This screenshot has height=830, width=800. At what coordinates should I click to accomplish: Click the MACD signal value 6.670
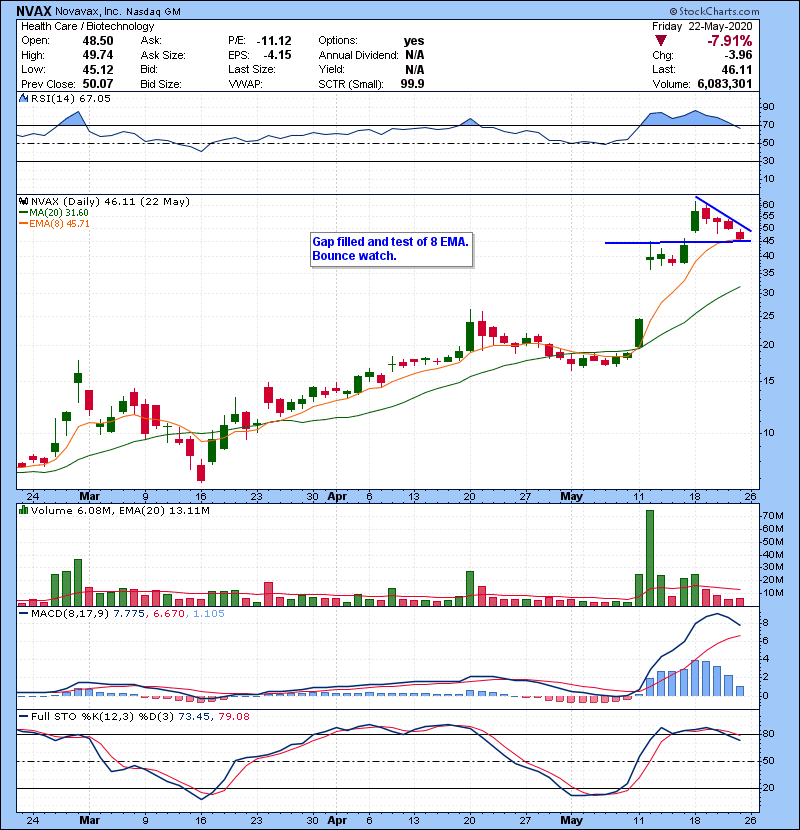(x=169, y=614)
